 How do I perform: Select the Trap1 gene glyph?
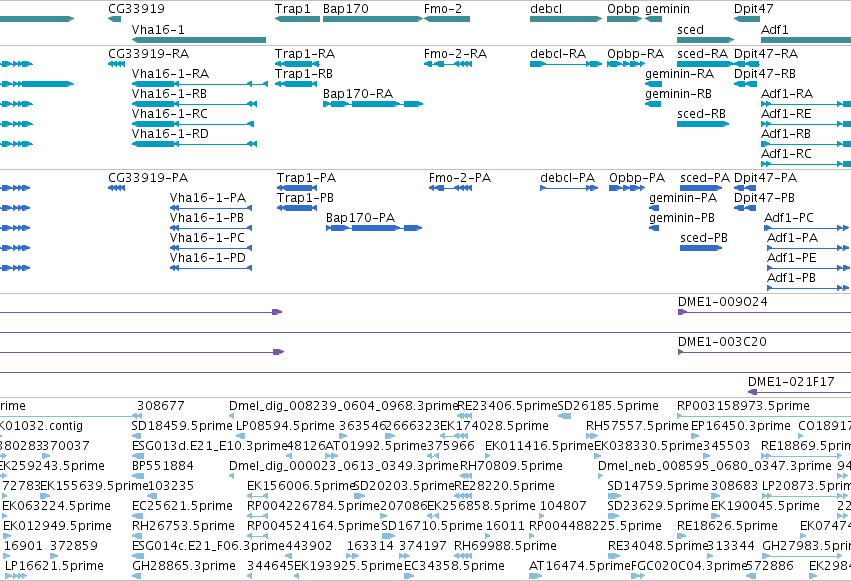[297, 19]
